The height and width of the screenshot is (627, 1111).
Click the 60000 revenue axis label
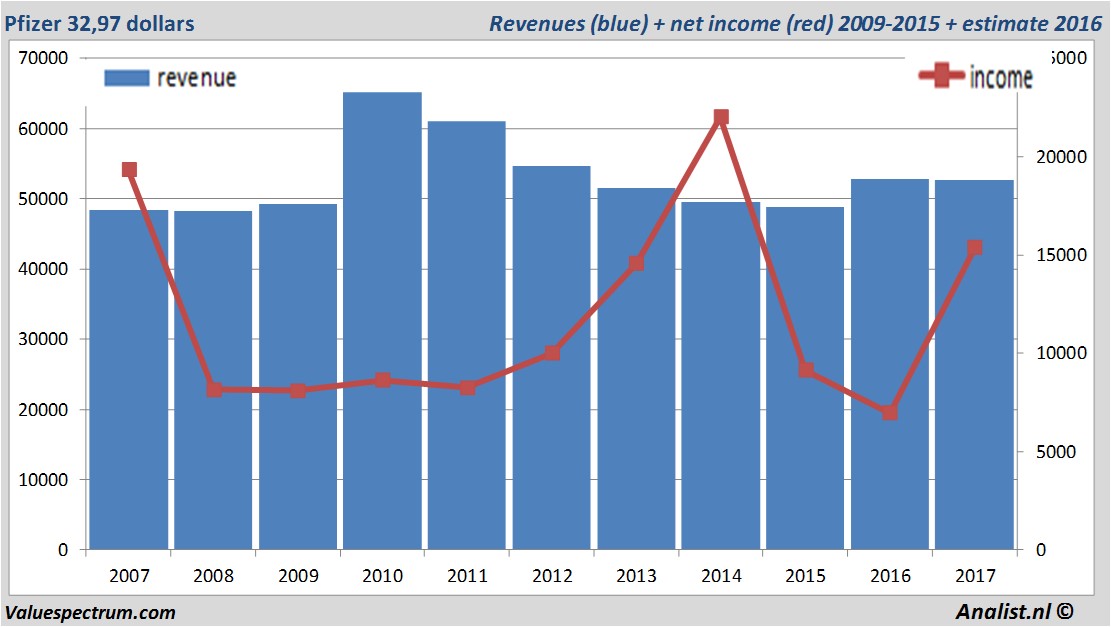[x=43, y=129]
